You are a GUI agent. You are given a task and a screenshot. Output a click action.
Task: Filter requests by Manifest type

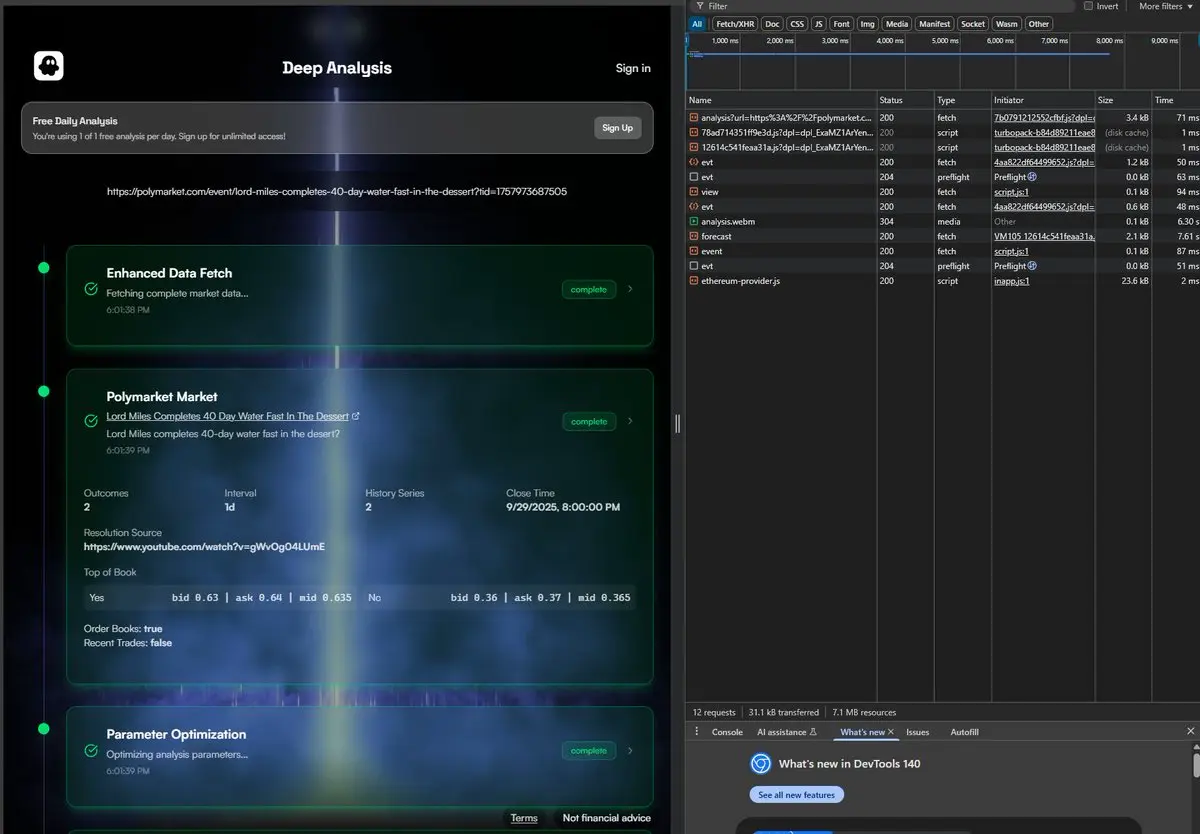click(935, 24)
